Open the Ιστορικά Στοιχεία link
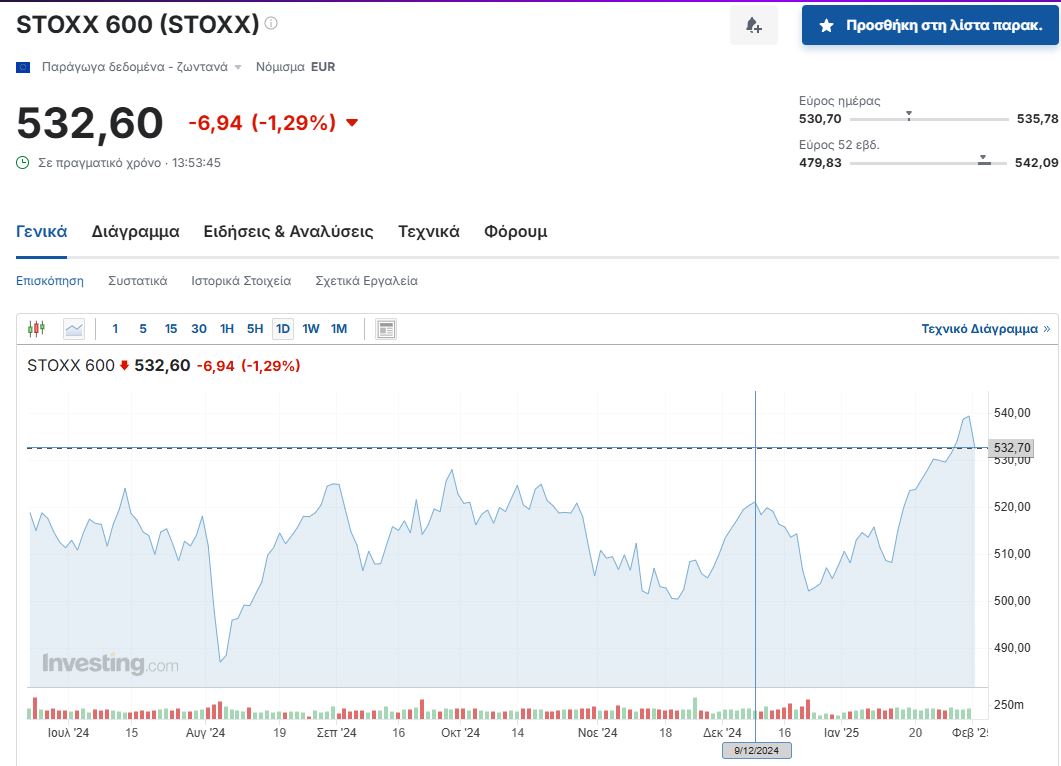Viewport: 1061px width, 766px height. pyautogui.click(x=241, y=281)
